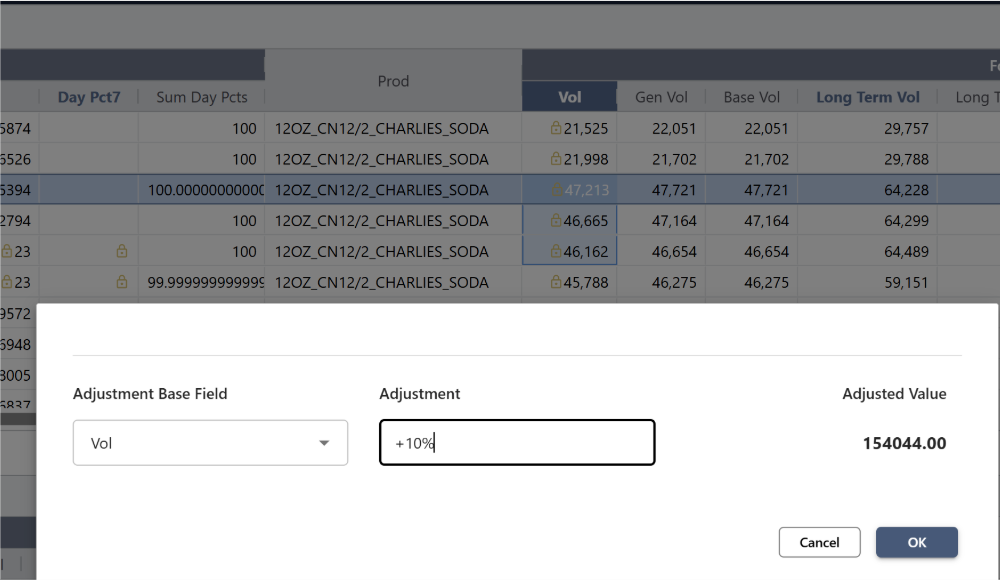This screenshot has width=1000, height=580.
Task: Click the lock icon beside Vol 21,998
Action: (556, 159)
